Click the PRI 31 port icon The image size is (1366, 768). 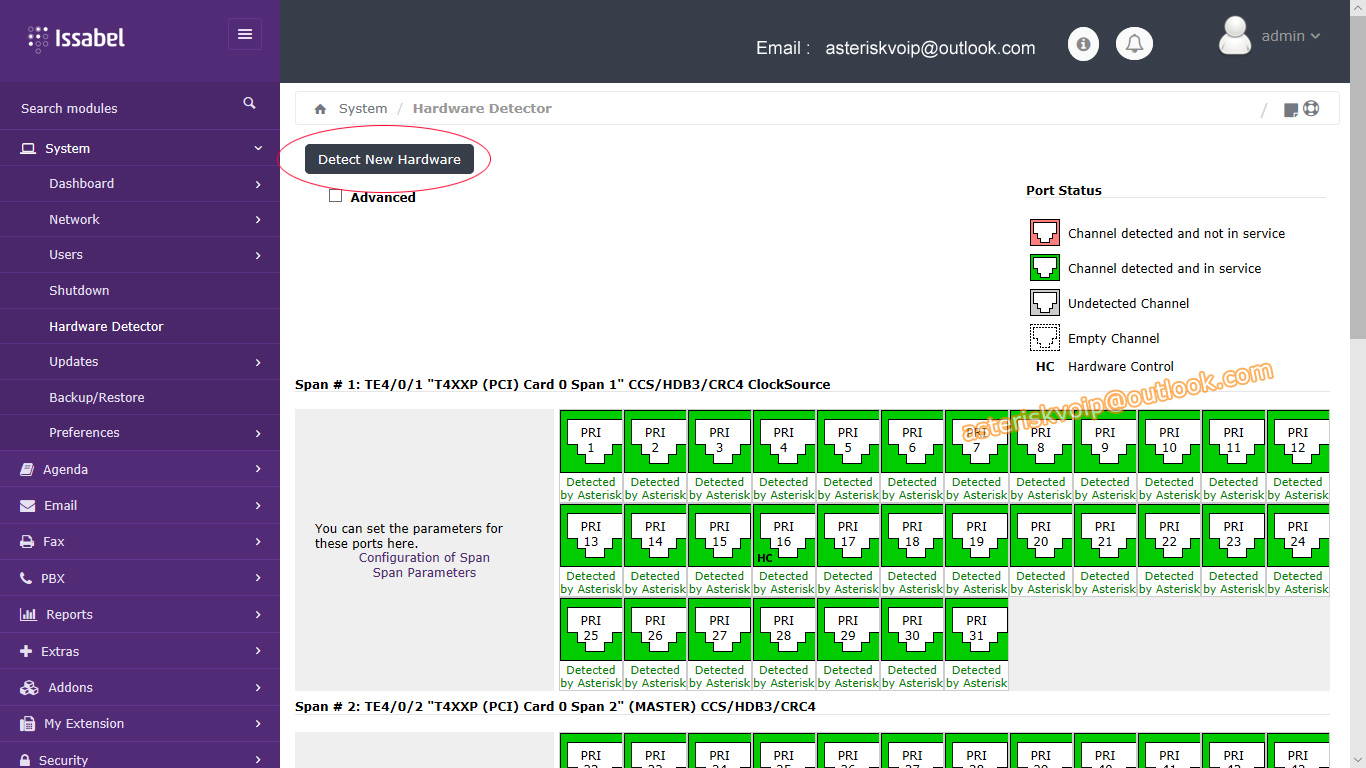976,629
